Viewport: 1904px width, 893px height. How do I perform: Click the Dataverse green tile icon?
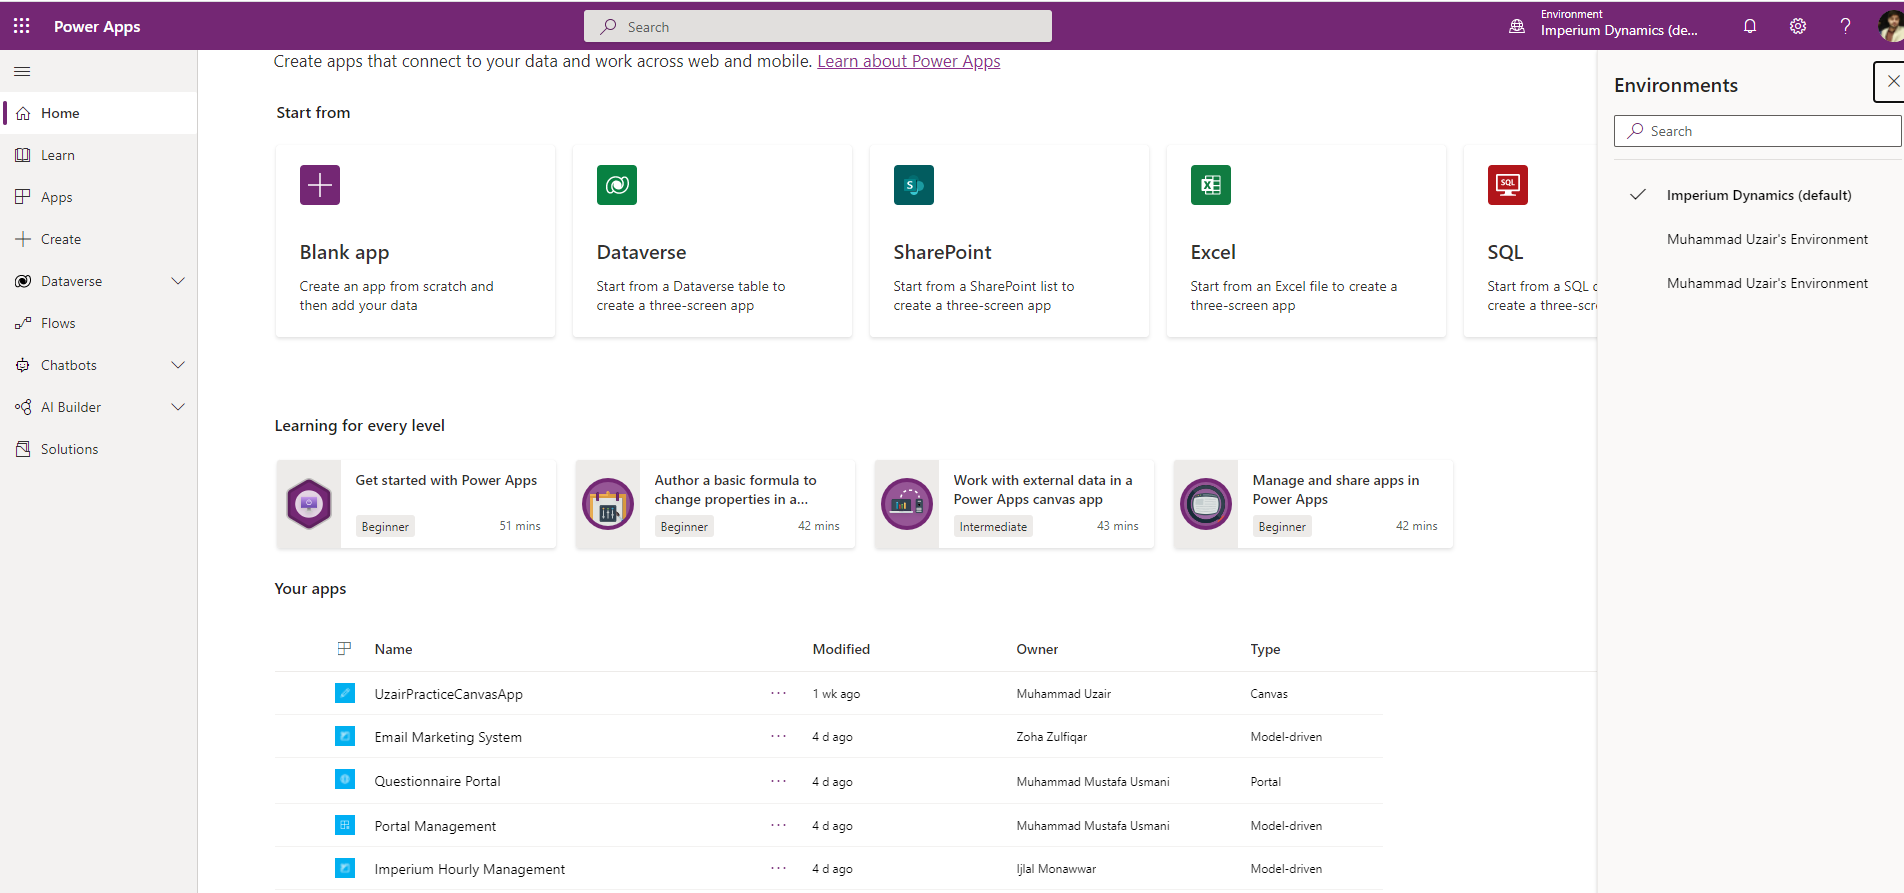(617, 185)
